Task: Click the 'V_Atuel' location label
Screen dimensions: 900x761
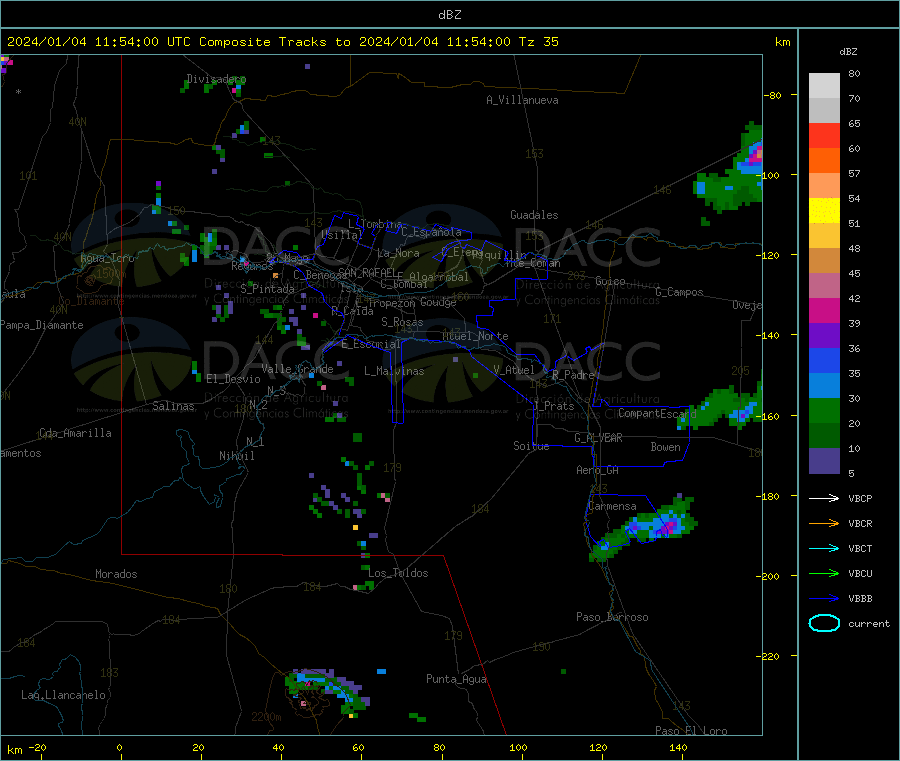Action: coord(514,370)
